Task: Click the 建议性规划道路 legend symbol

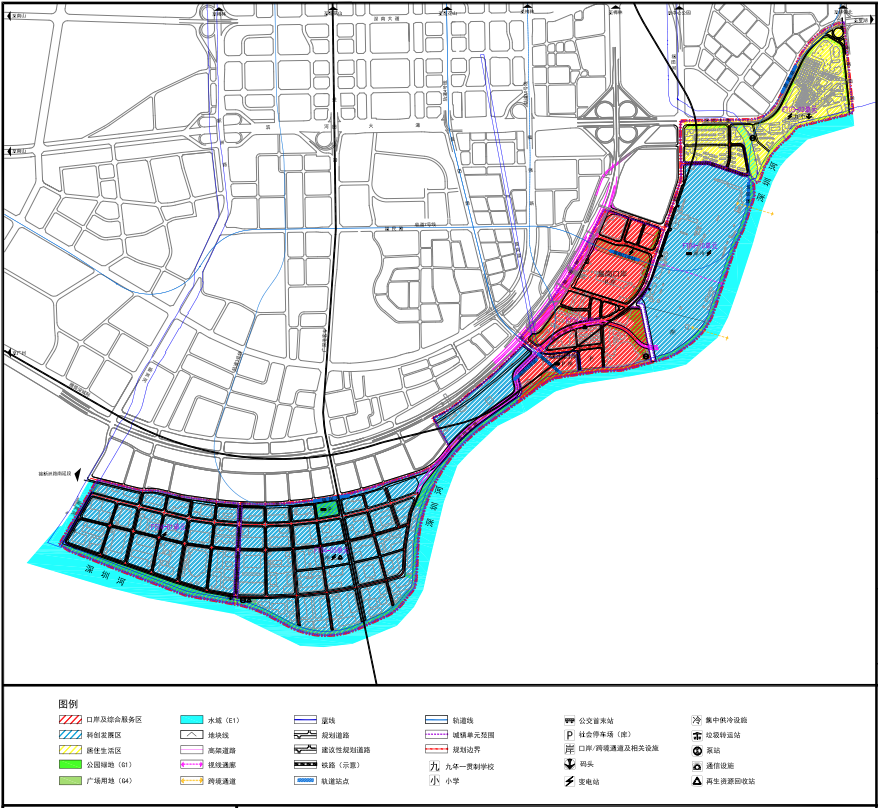Action: (305, 749)
